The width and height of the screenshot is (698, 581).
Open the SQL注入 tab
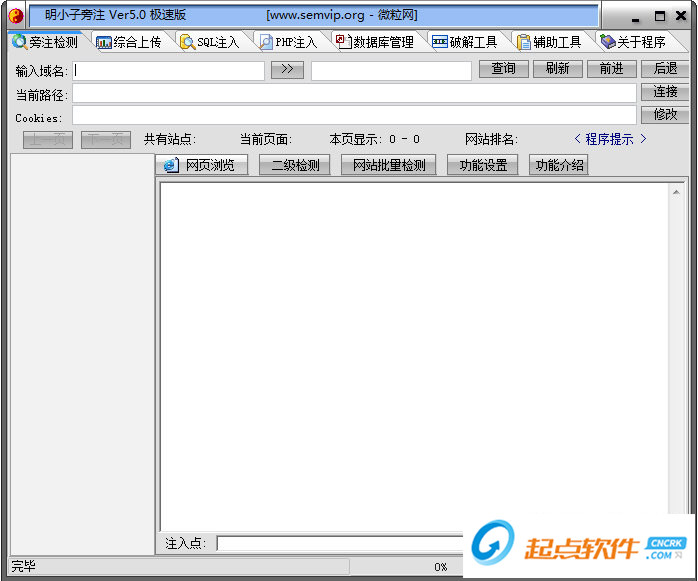[x=210, y=42]
